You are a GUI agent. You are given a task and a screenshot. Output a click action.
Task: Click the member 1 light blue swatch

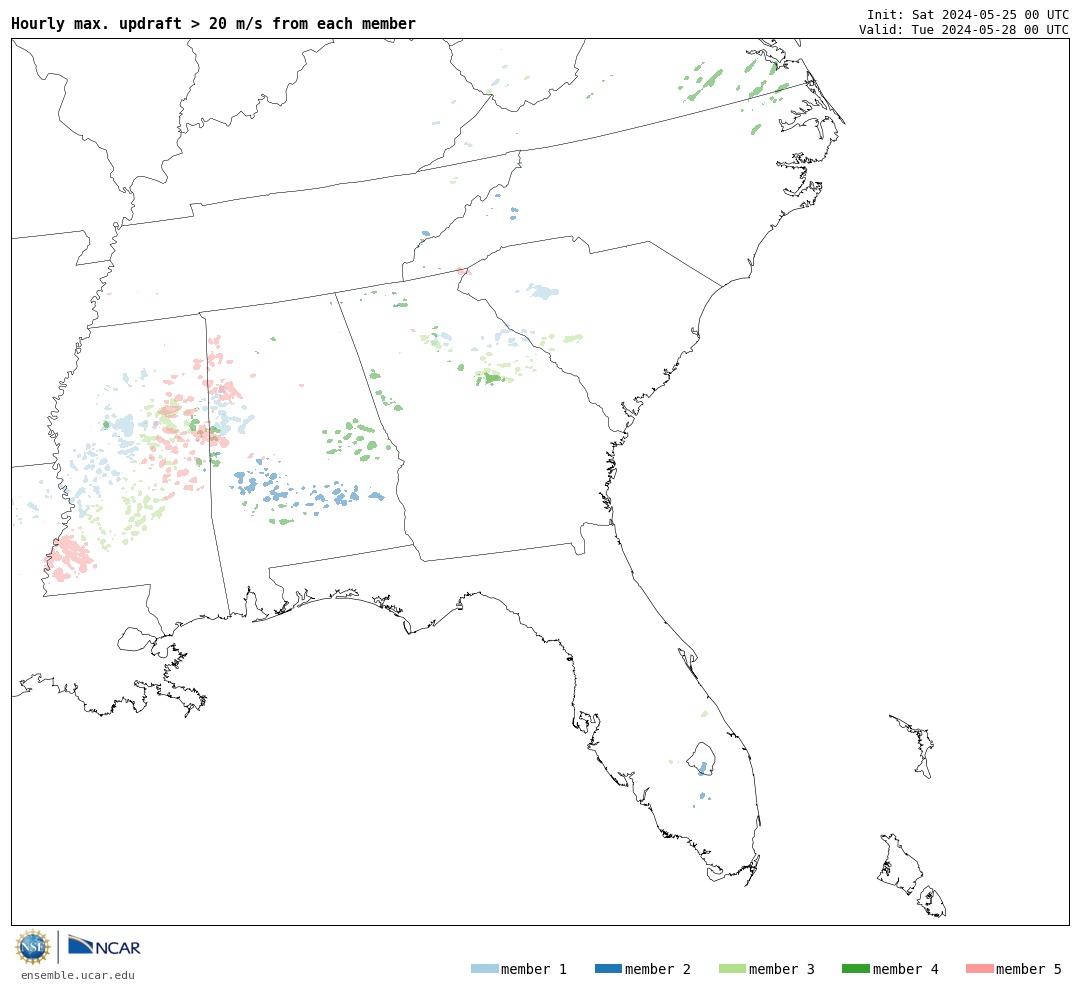(x=484, y=968)
